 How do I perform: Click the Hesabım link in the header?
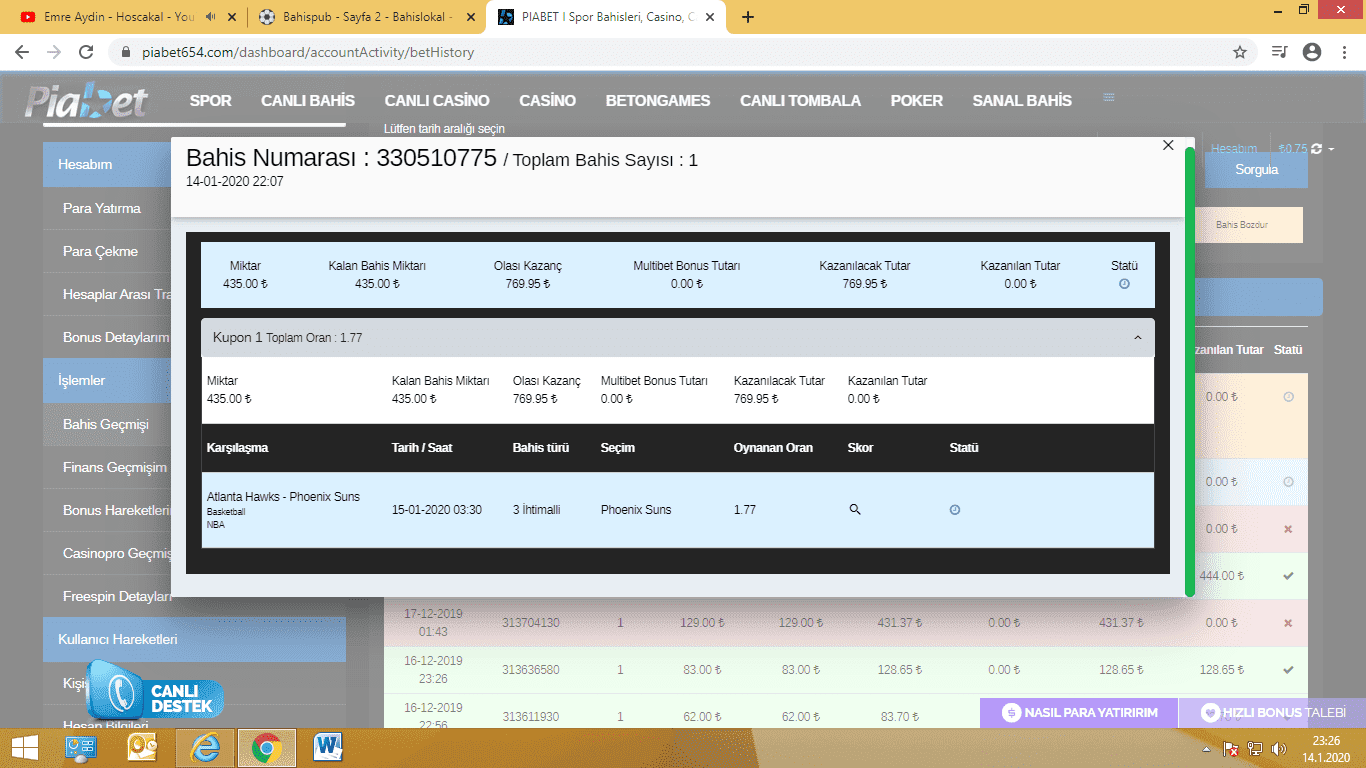pos(1233,149)
